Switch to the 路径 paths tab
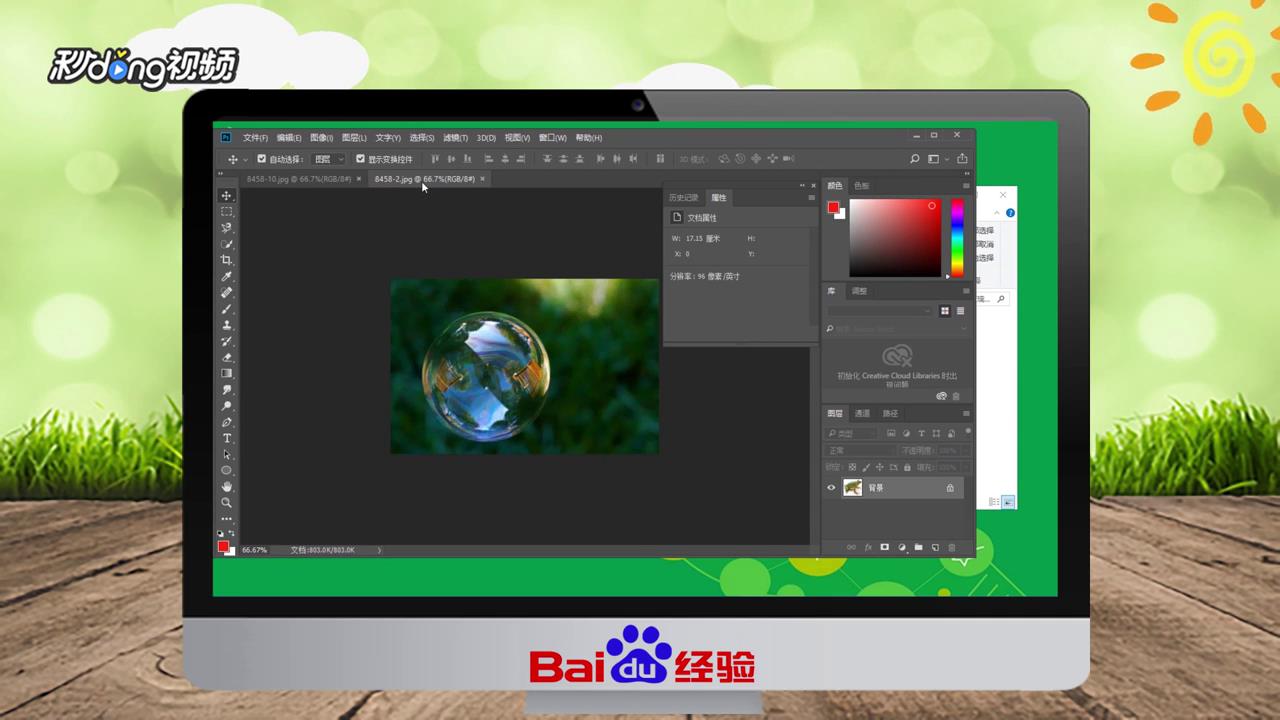Image resolution: width=1280 pixels, height=720 pixels. [890, 414]
